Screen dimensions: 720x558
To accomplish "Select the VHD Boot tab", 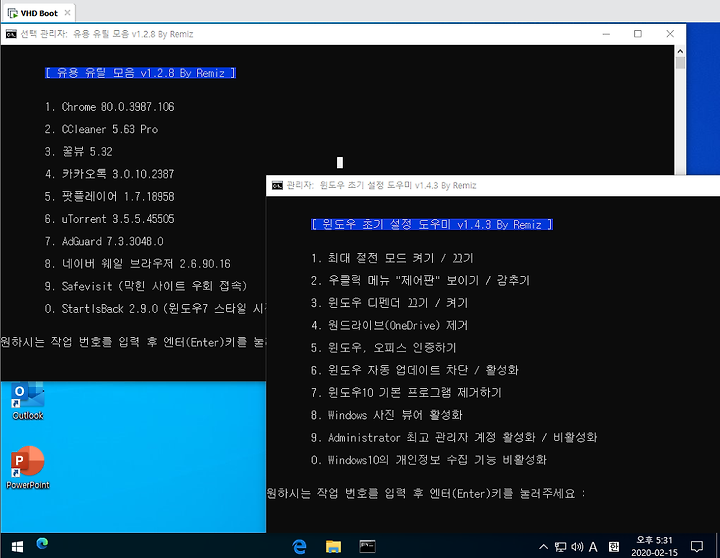I will coord(39,13).
